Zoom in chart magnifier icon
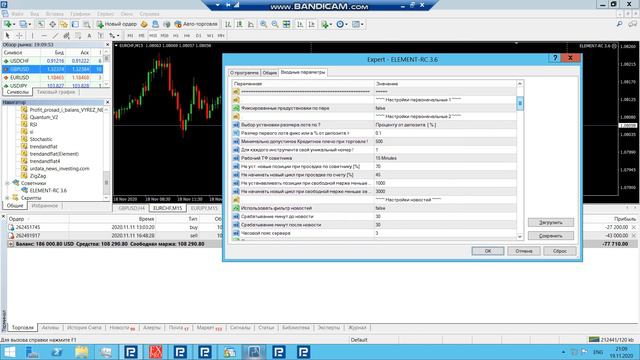The height and width of the screenshot is (360, 640). (264, 24)
